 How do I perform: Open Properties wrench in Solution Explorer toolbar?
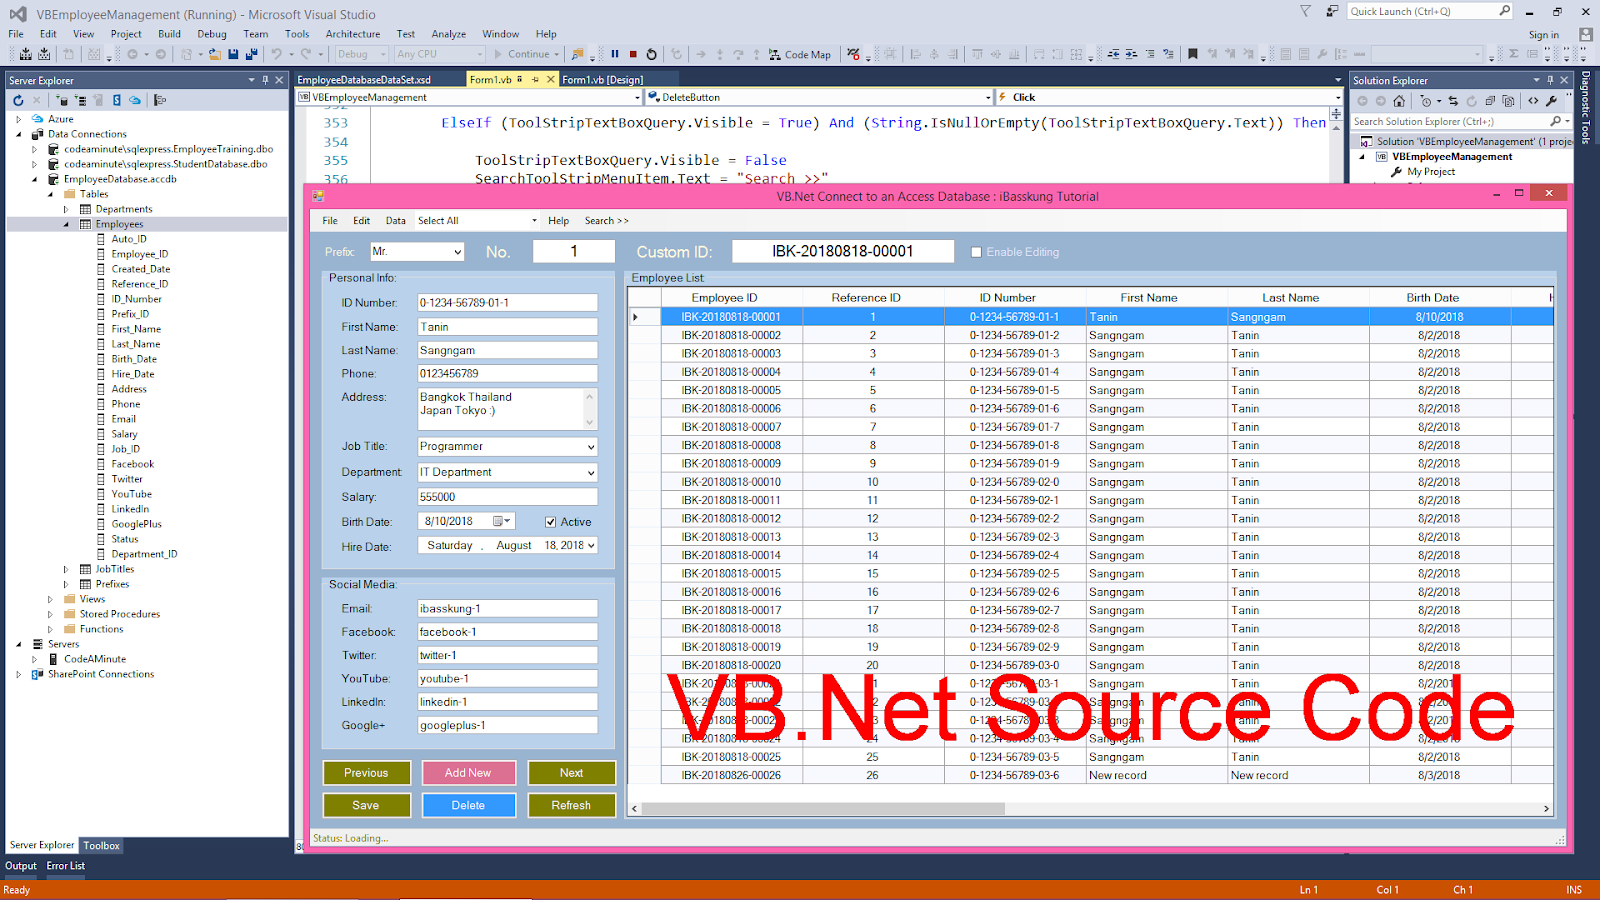click(x=1551, y=101)
